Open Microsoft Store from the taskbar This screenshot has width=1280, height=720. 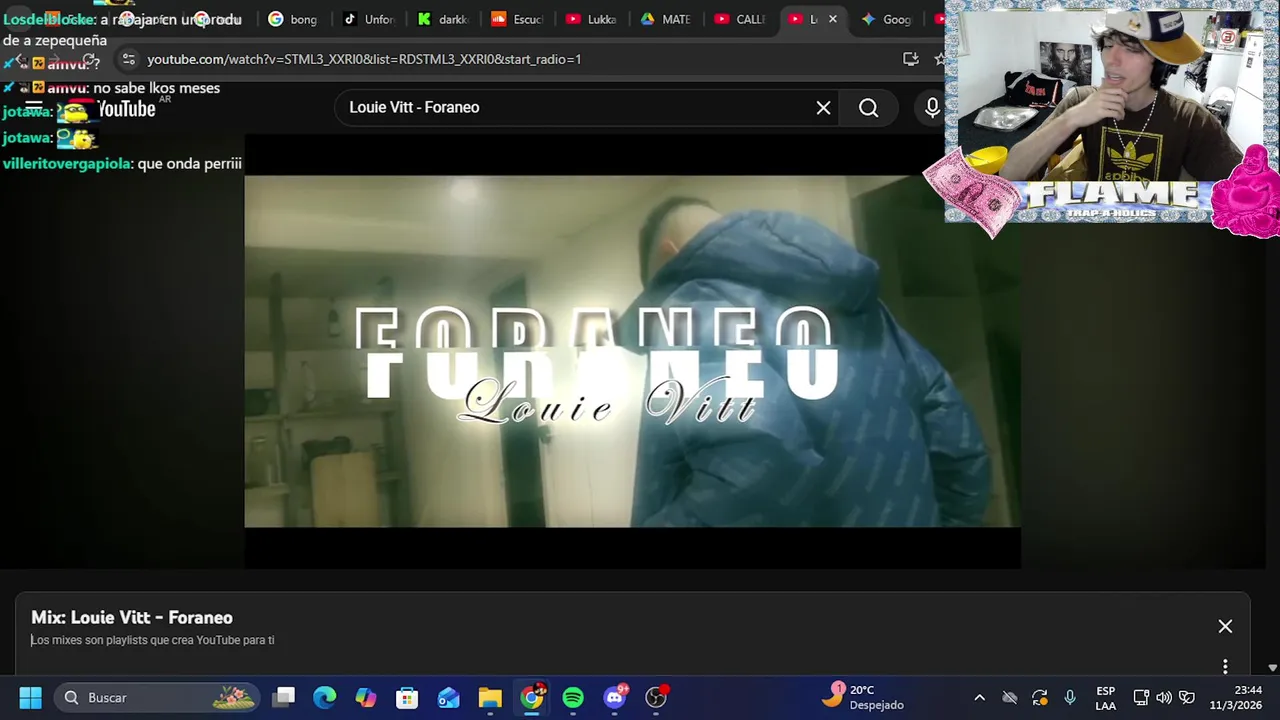[407, 697]
